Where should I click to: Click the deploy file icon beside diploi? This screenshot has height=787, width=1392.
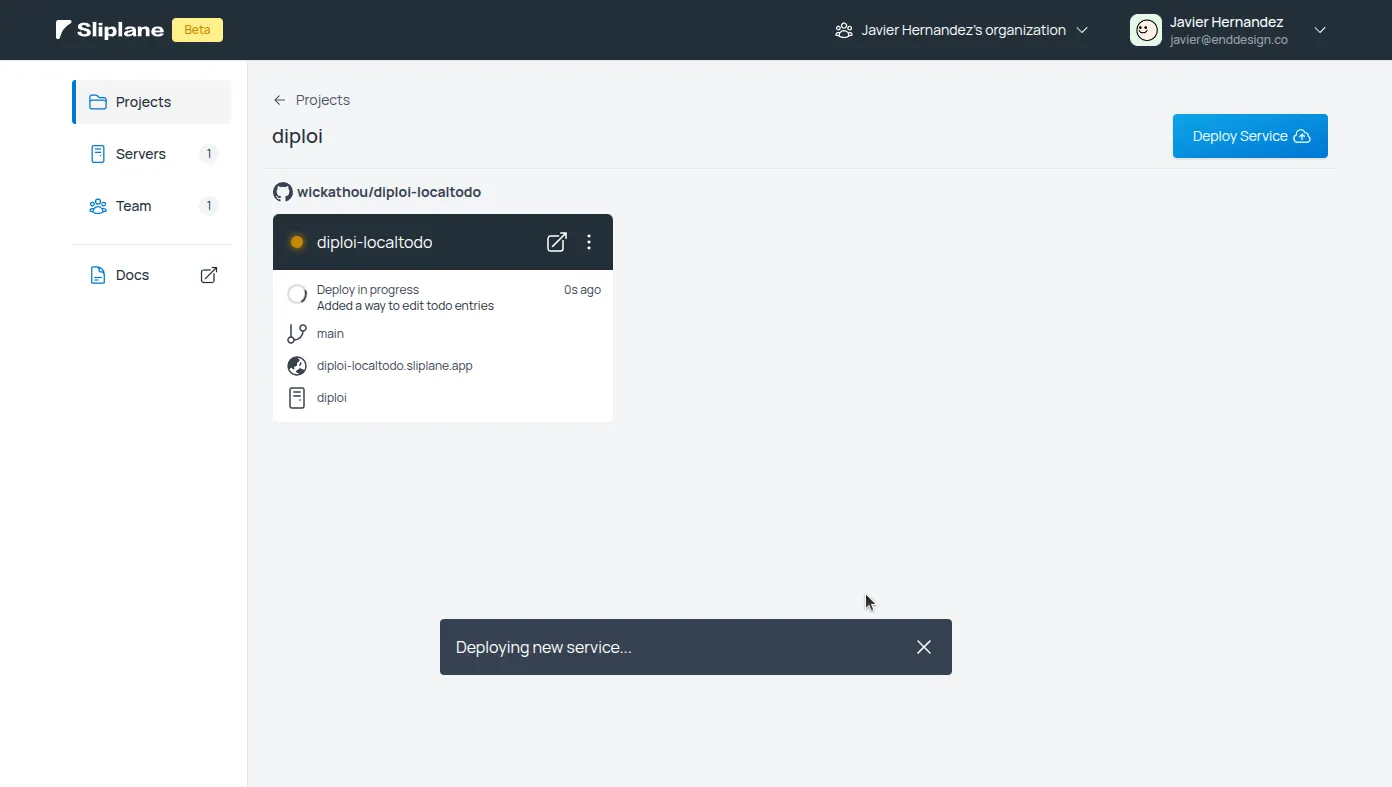(x=297, y=397)
